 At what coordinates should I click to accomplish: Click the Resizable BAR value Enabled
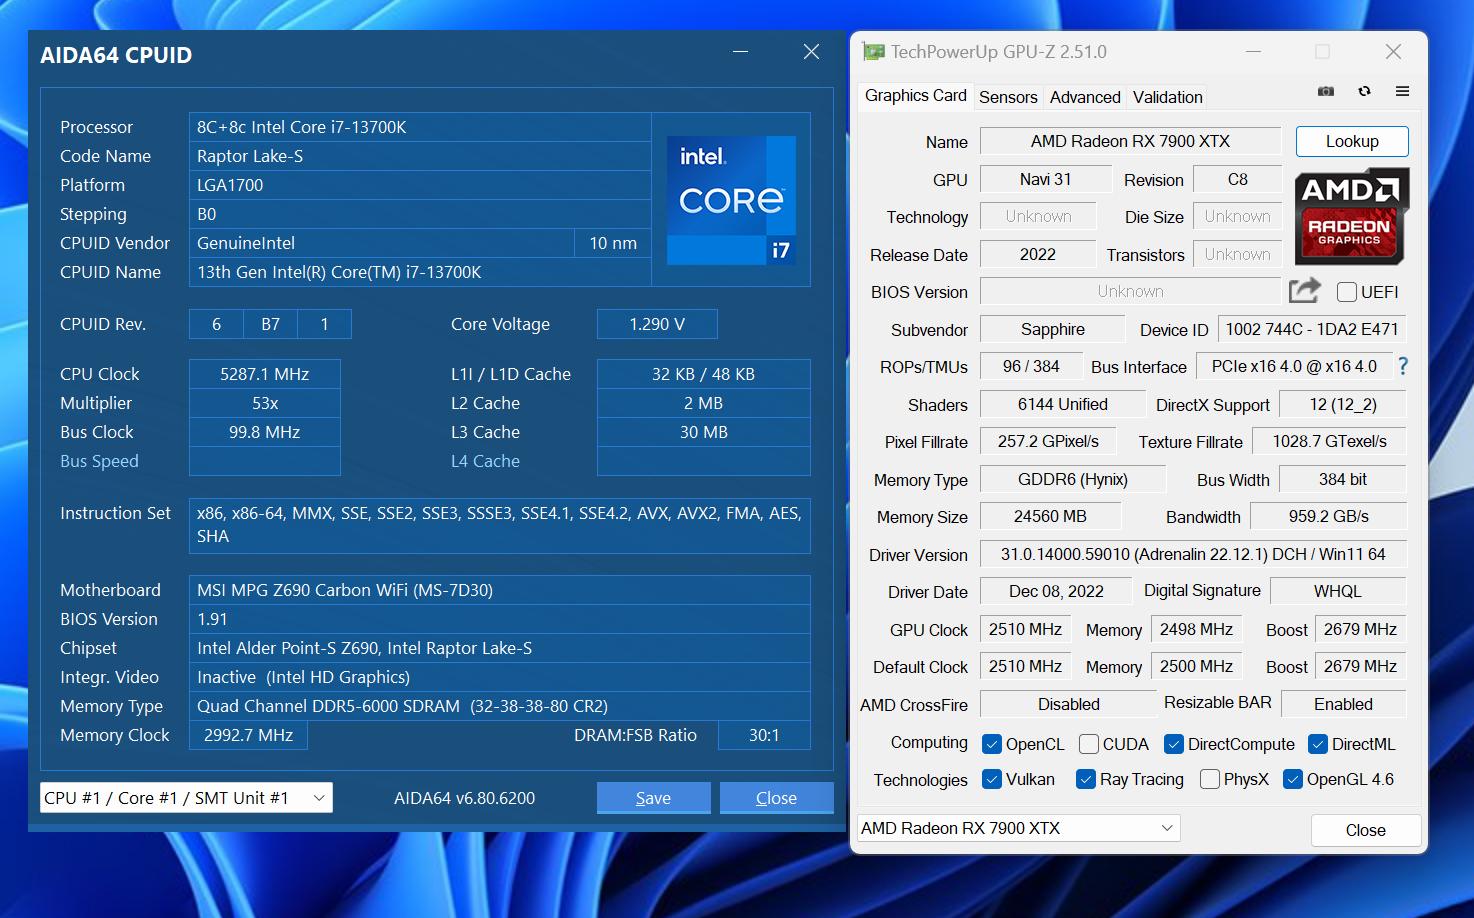tap(1343, 704)
